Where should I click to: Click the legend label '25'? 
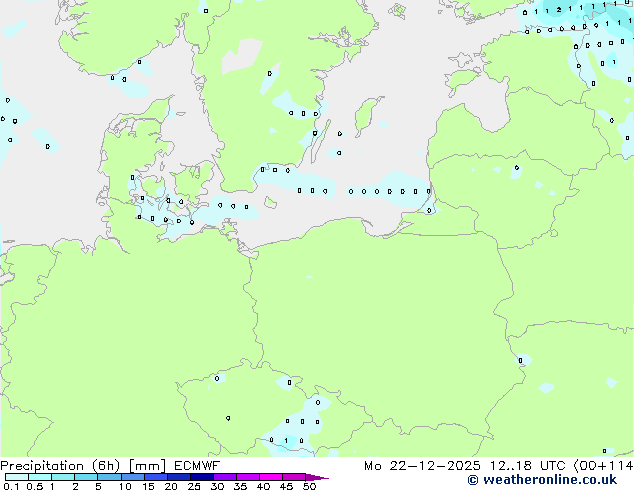click(194, 486)
